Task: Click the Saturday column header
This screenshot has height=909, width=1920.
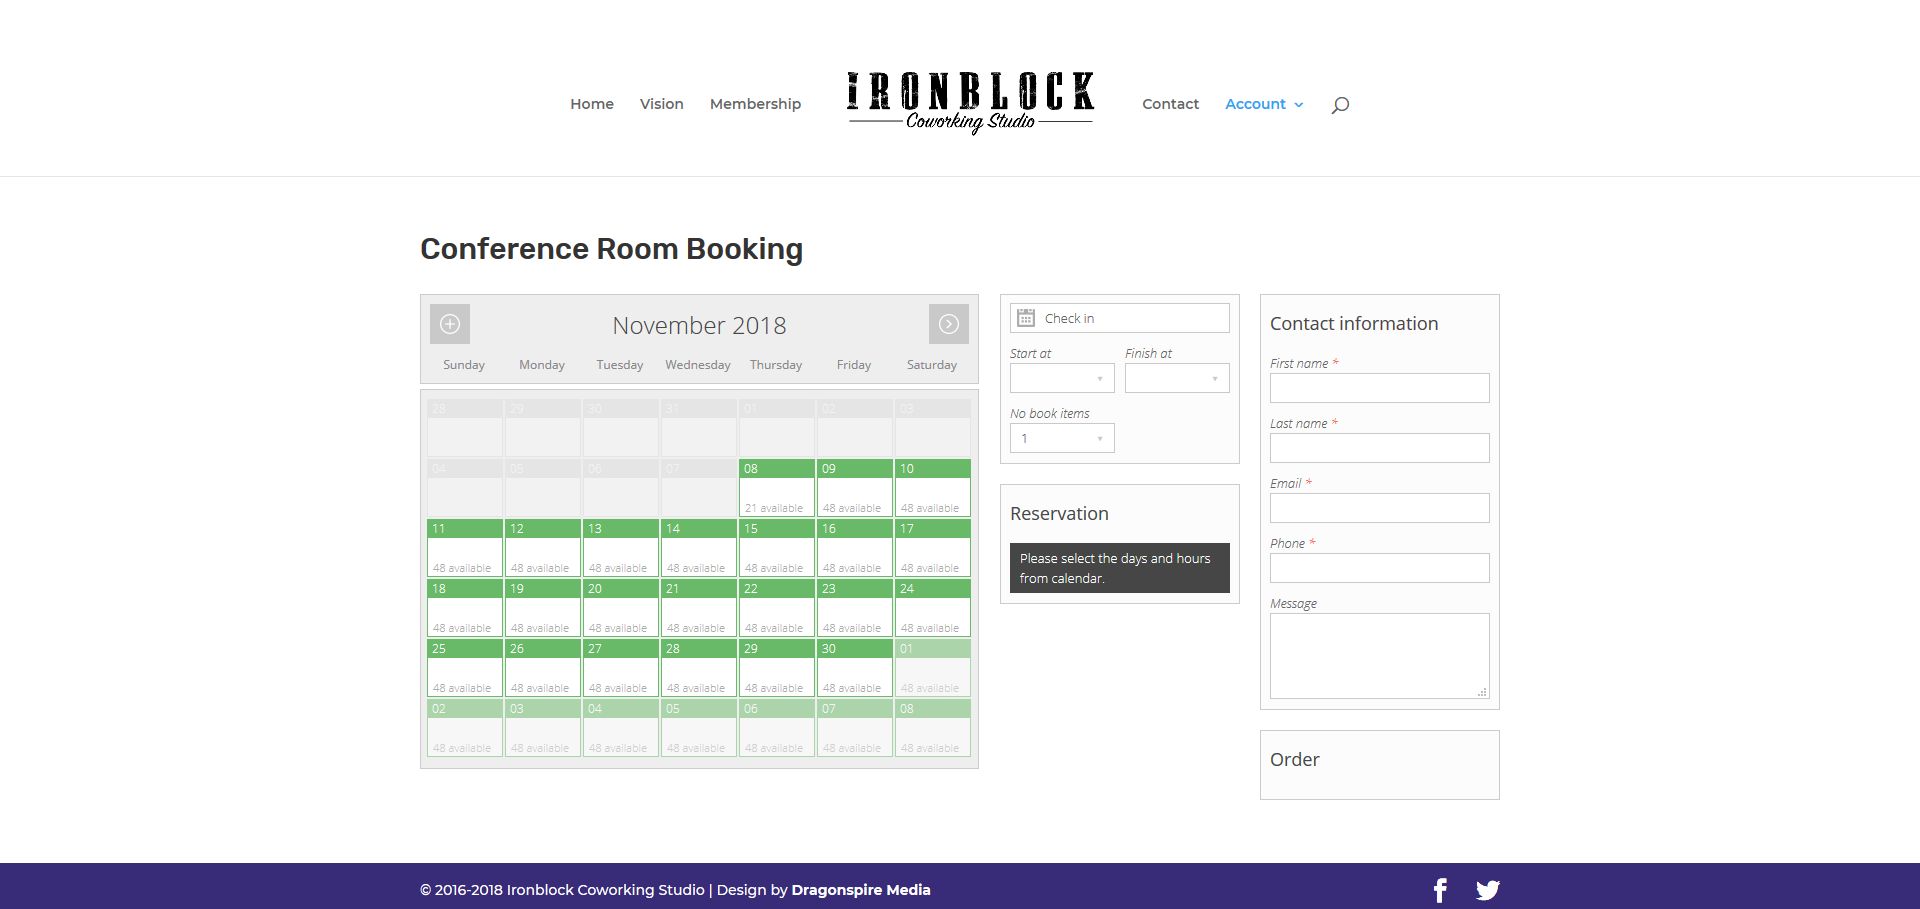Action: click(932, 365)
